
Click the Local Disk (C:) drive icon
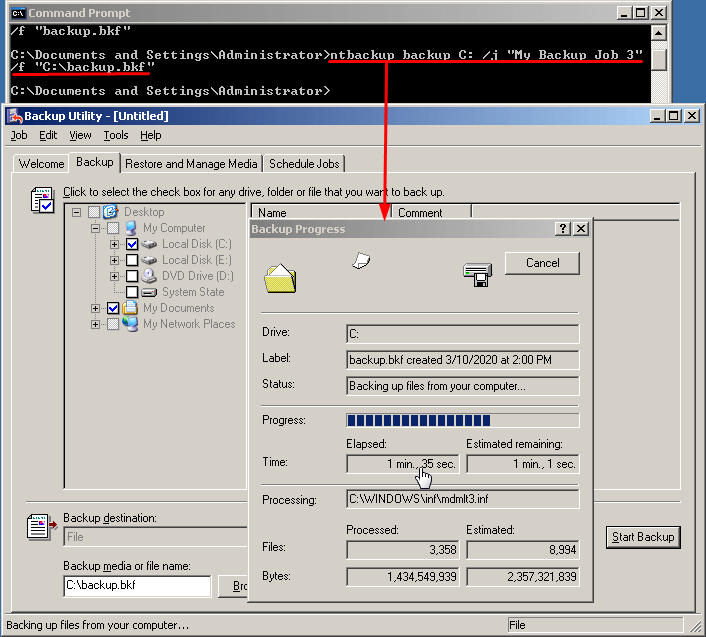click(x=149, y=244)
